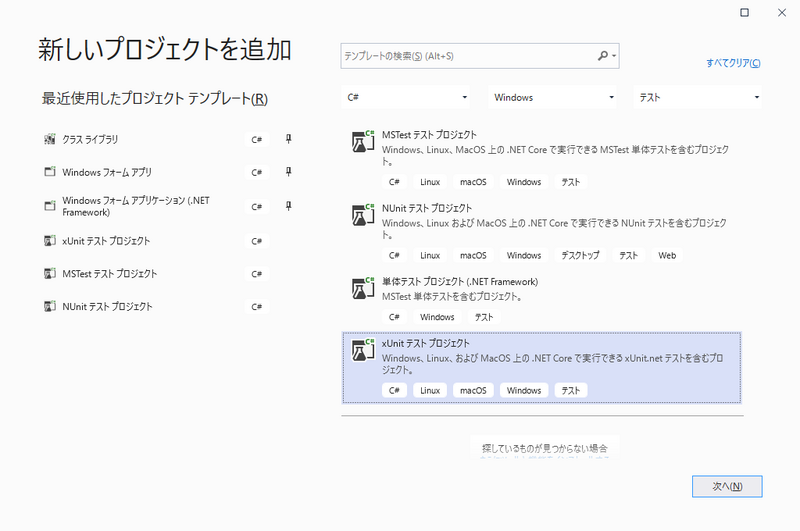800x531 pixels.
Task: Open the テスト project type dropdown
Action: (697, 97)
